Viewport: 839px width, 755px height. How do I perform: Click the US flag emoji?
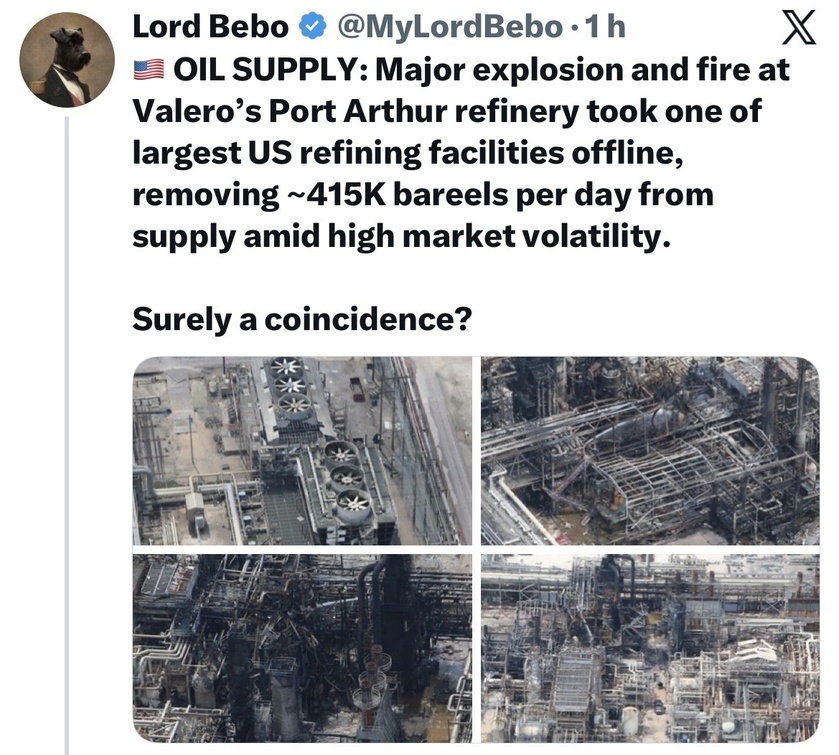coord(148,70)
